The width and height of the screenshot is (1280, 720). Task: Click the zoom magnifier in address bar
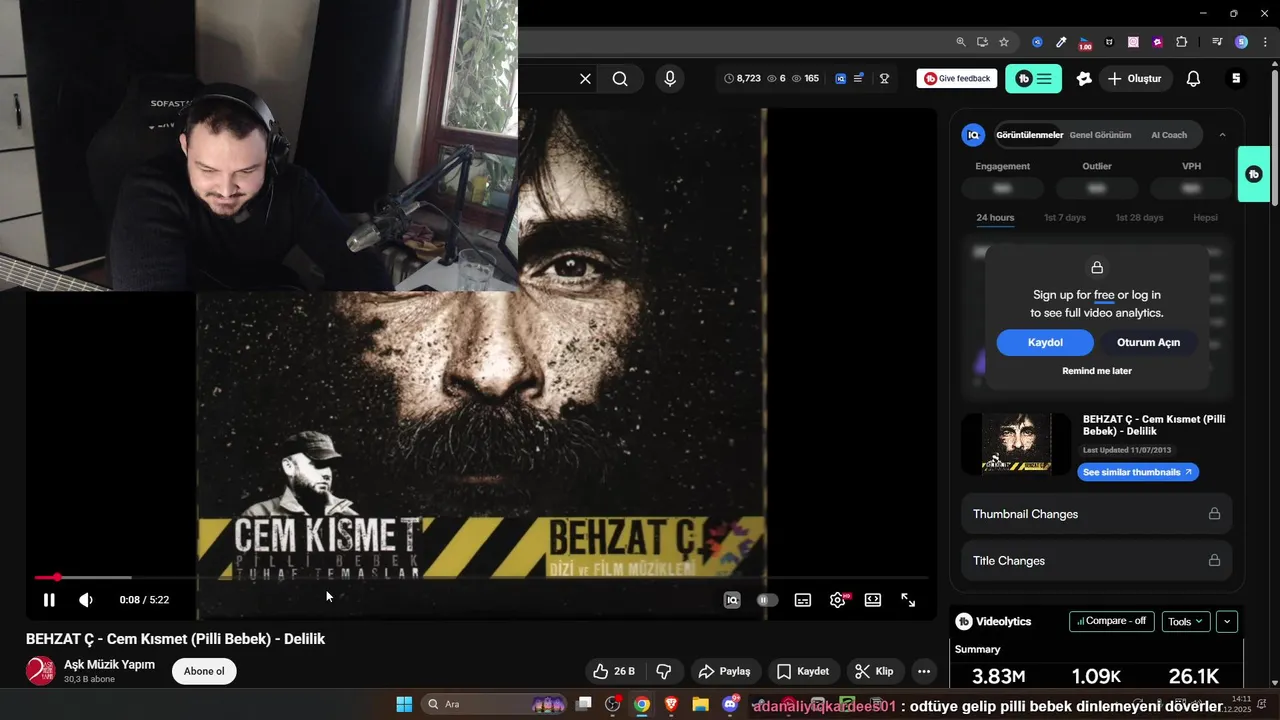coord(961,42)
